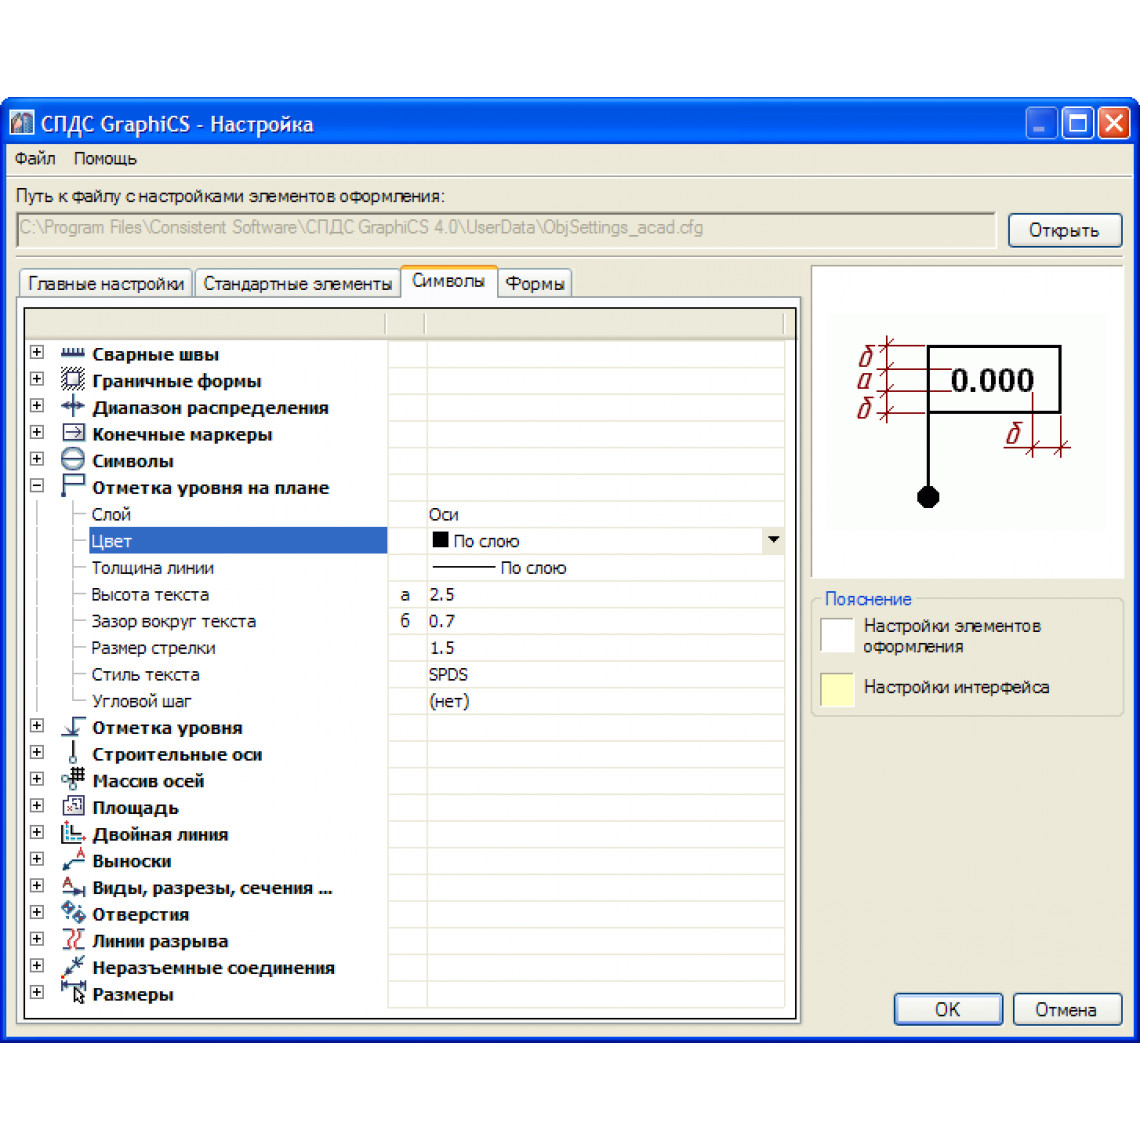
Task: Expand the Площадь node
Action: [x=37, y=806]
